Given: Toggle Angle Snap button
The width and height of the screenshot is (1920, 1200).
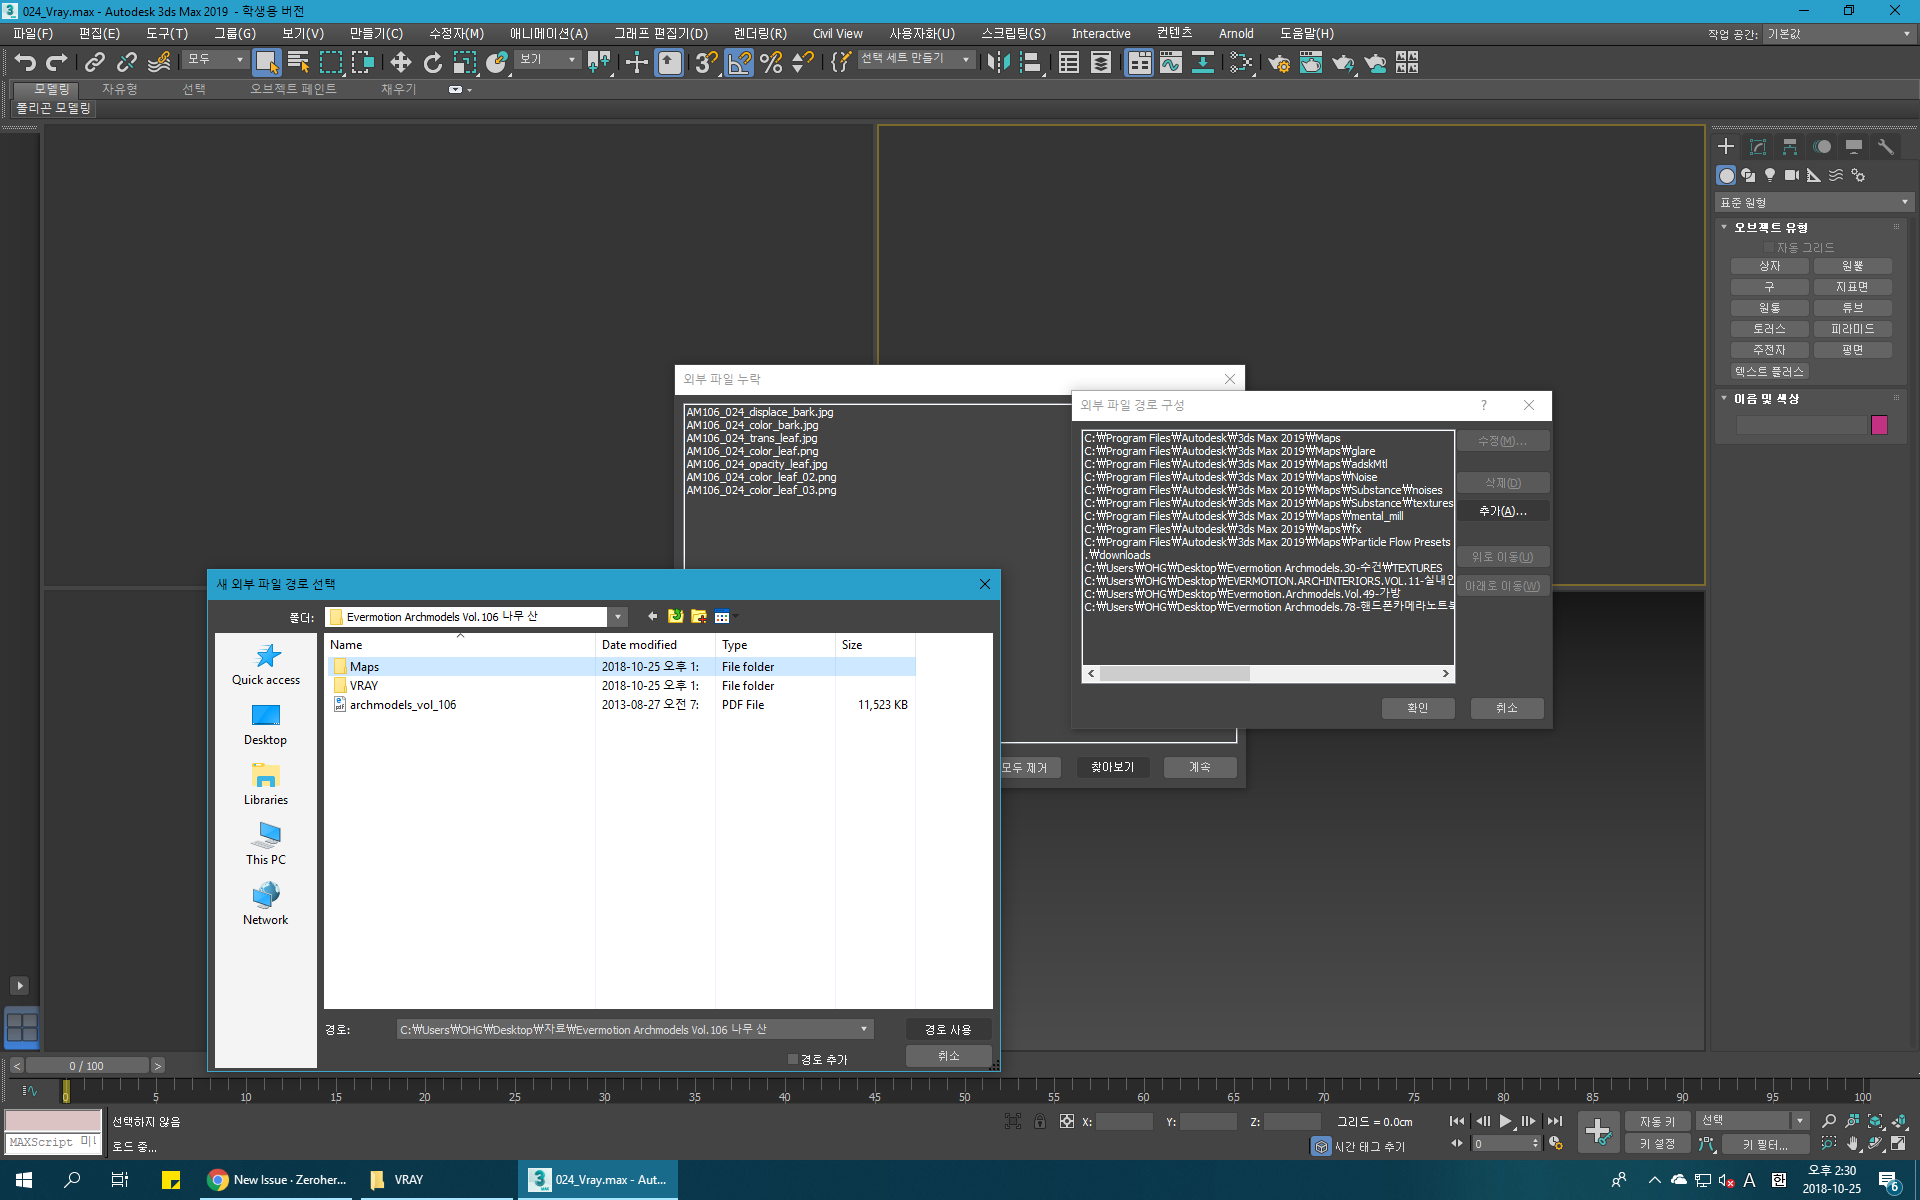Looking at the screenshot, I should click(739, 63).
